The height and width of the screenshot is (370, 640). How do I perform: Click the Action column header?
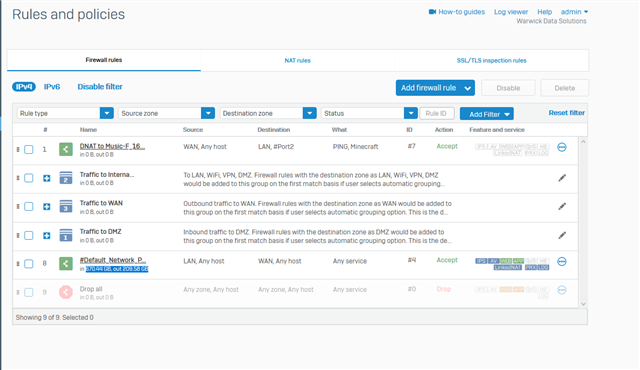tap(444, 130)
